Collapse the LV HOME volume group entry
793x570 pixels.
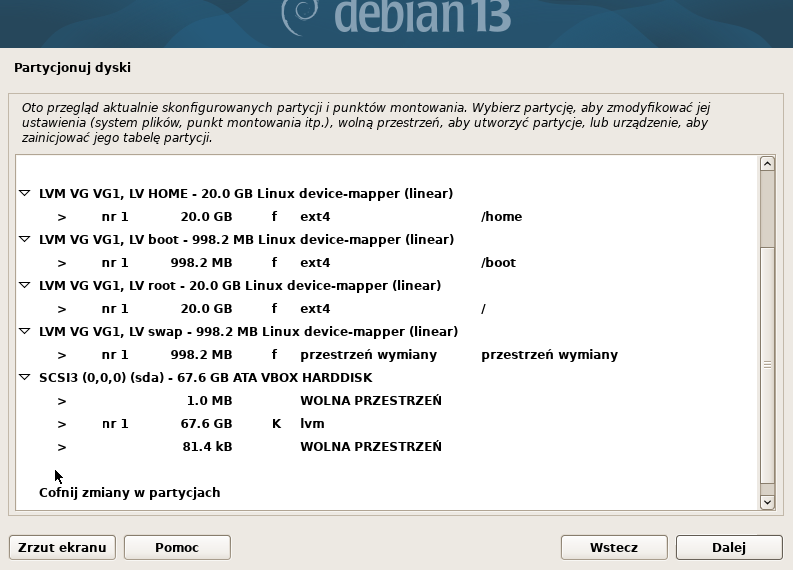(x=25, y=194)
